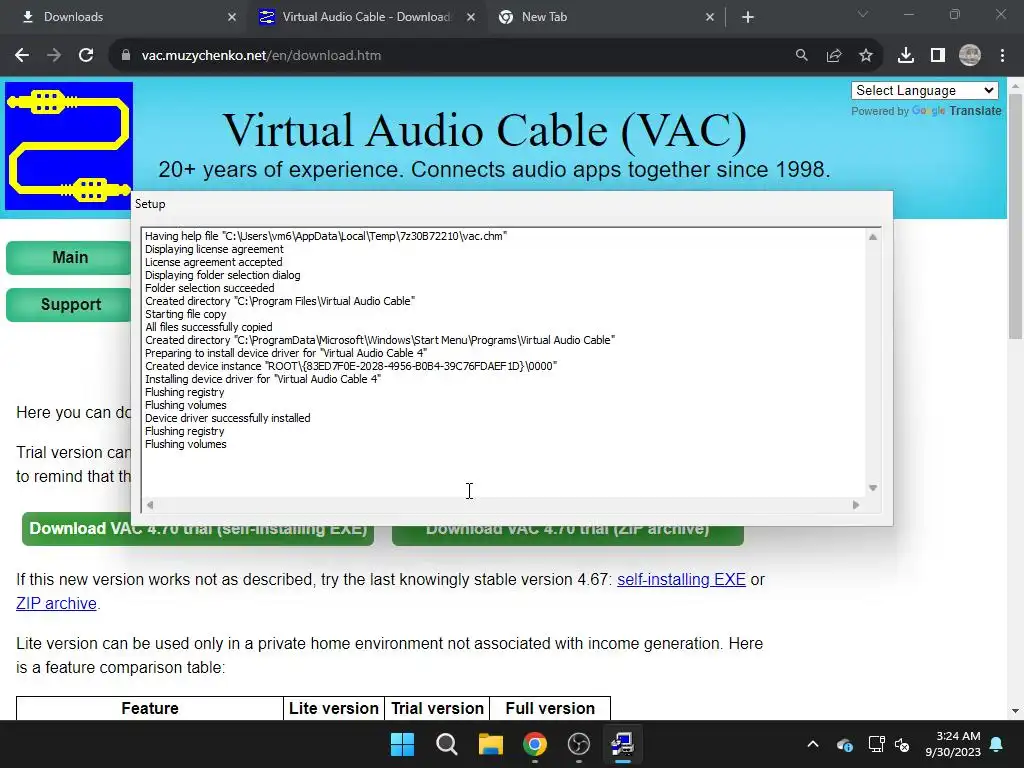The image size is (1024, 768).
Task: Open File Explorer from taskbar
Action: click(x=490, y=744)
